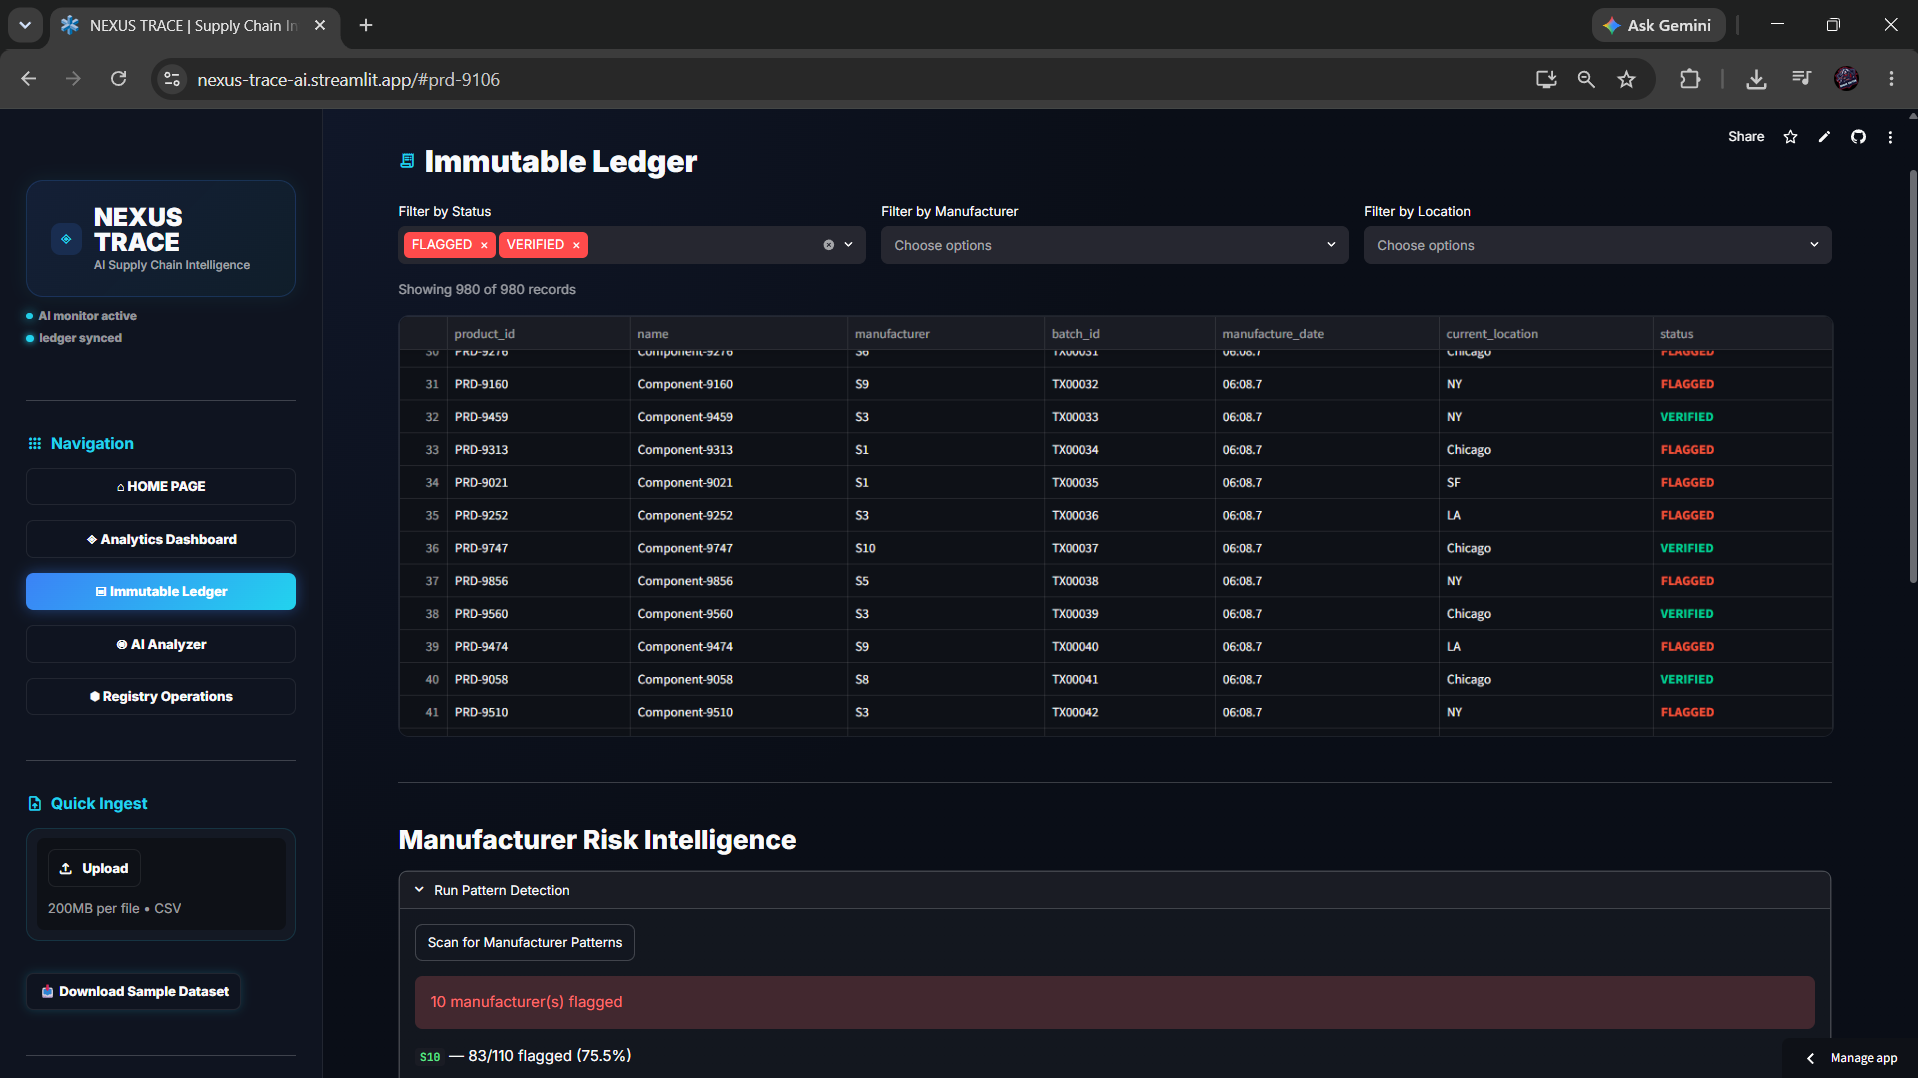
Task: Go to HOME PAGE in navigation
Action: (161, 486)
